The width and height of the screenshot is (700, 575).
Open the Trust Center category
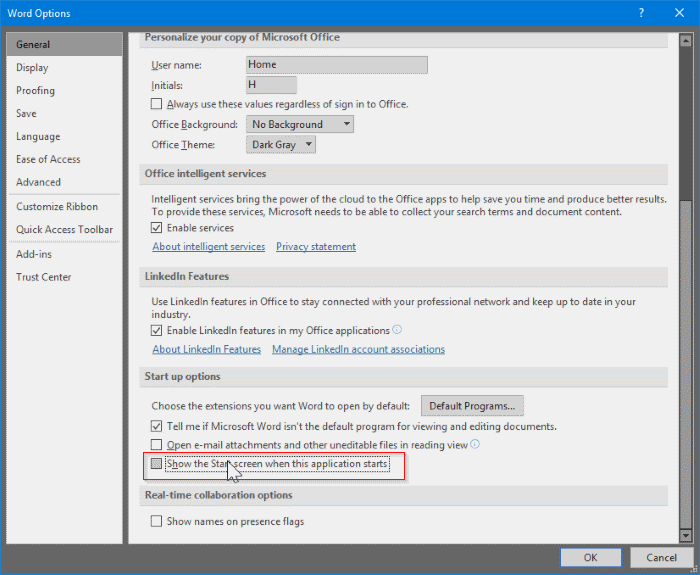tap(64, 277)
